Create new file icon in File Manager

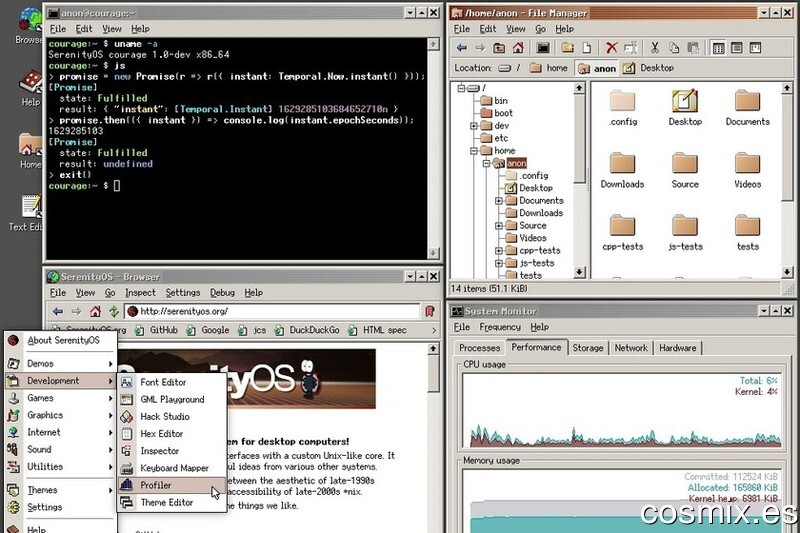point(587,48)
